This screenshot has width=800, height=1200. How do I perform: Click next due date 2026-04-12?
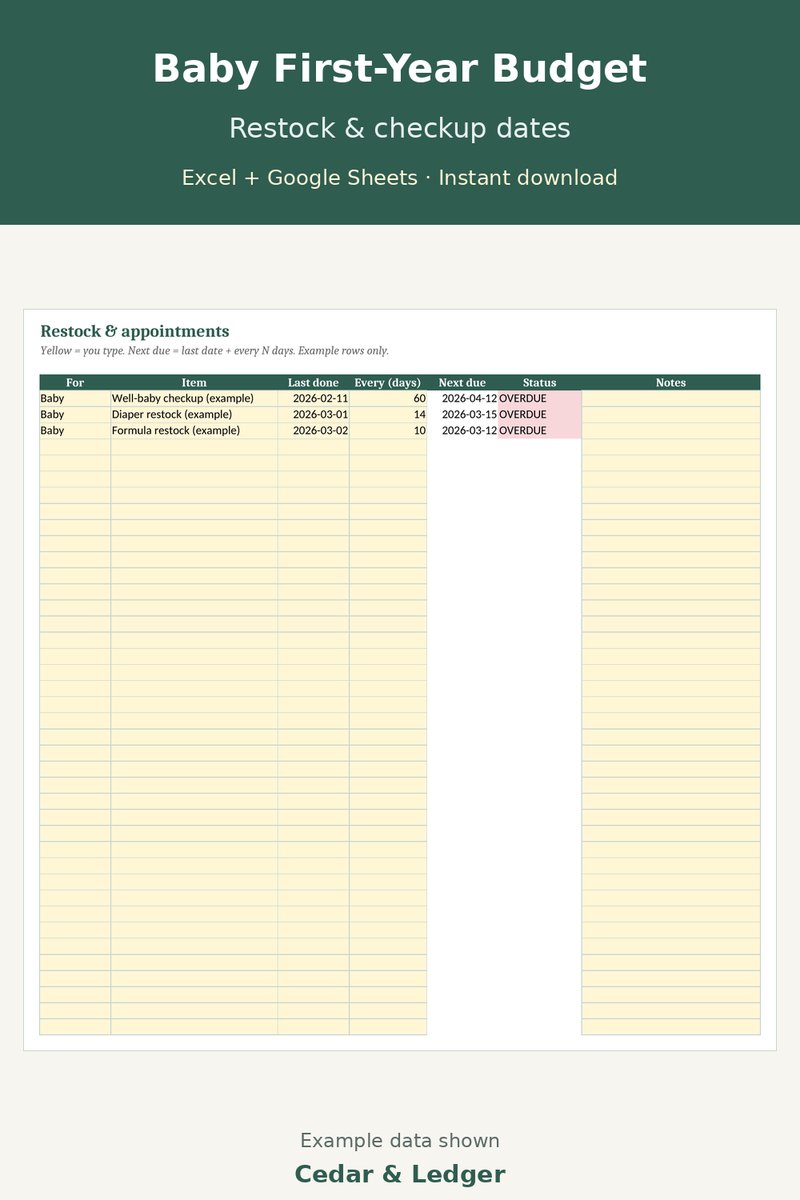(x=462, y=398)
